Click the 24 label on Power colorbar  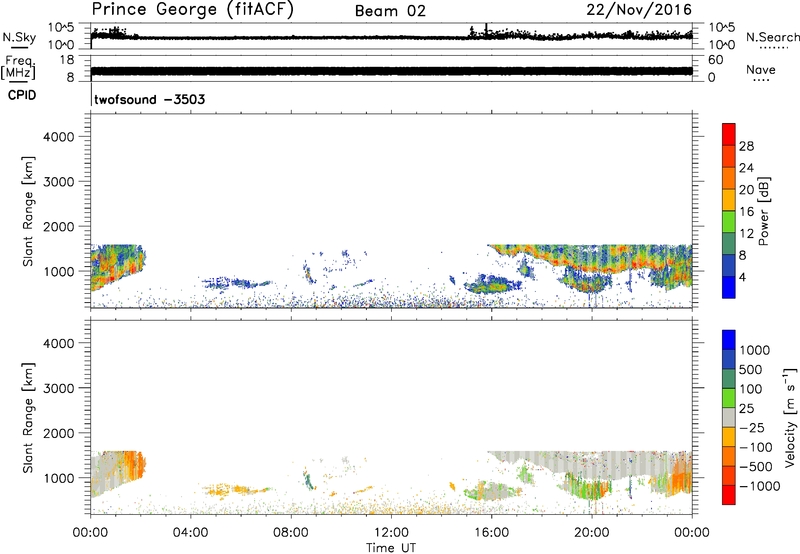point(746,168)
